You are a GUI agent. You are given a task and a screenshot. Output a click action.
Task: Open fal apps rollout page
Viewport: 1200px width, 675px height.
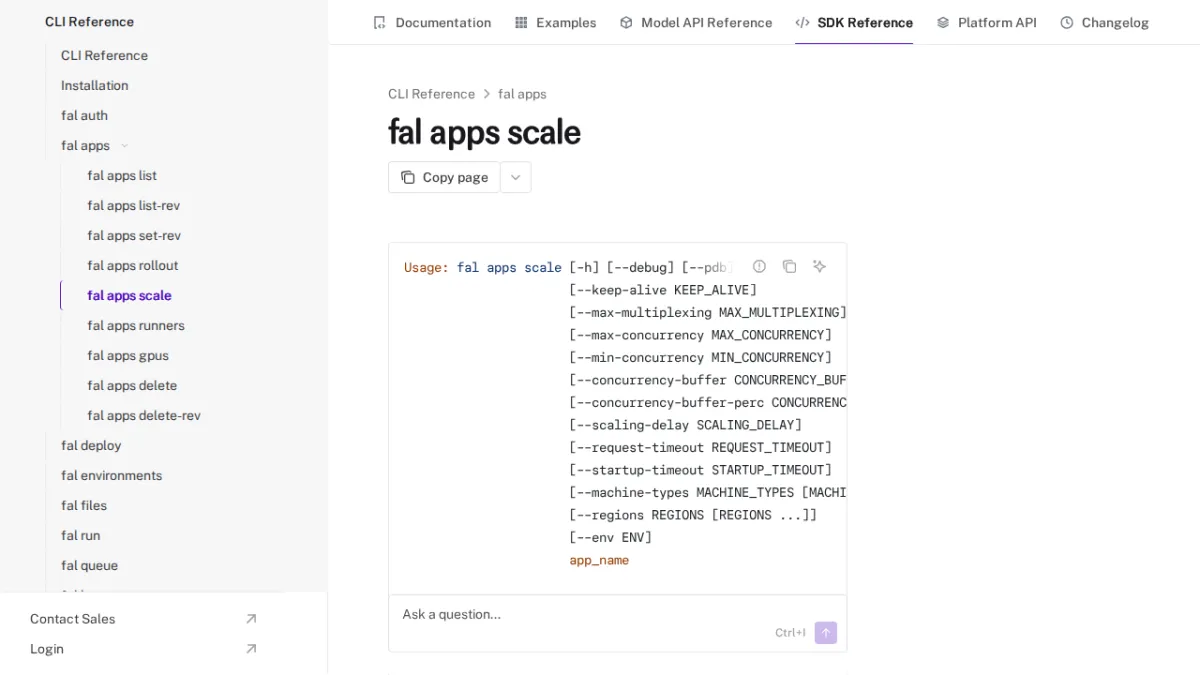tap(132, 265)
